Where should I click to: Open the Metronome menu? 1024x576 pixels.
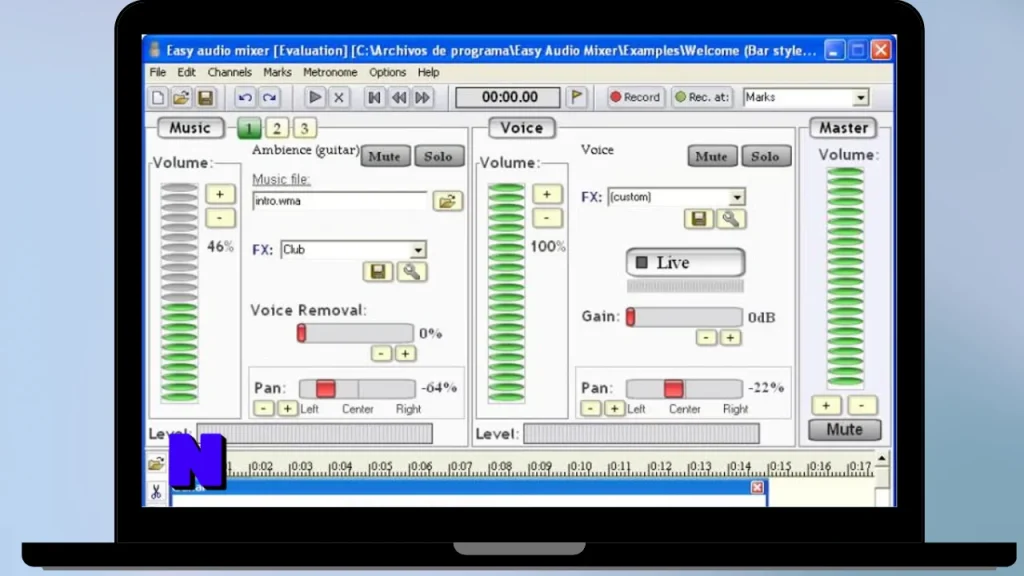tap(330, 72)
